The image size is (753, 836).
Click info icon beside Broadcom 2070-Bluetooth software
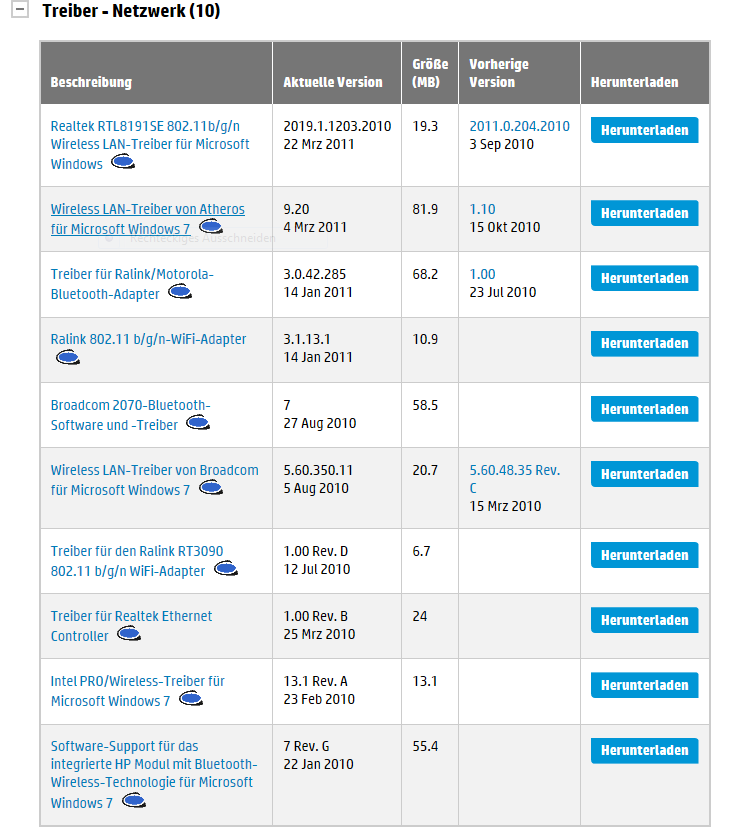198,423
